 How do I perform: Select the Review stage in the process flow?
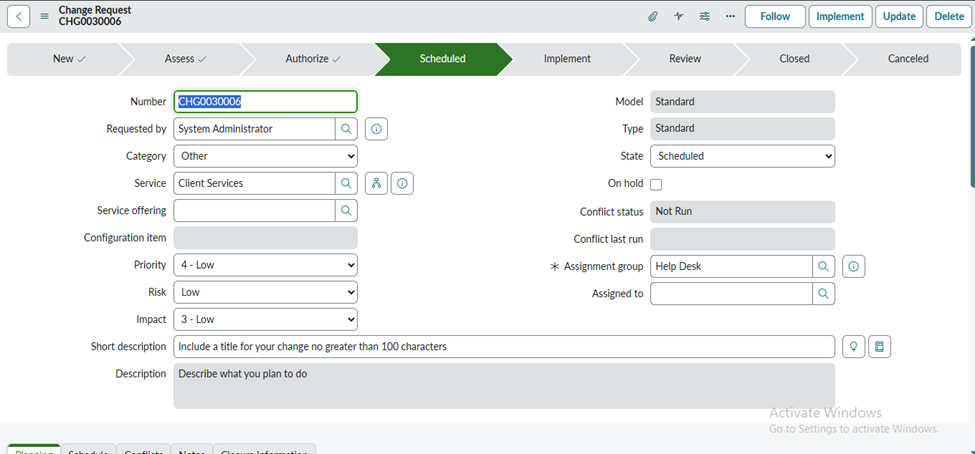point(685,59)
